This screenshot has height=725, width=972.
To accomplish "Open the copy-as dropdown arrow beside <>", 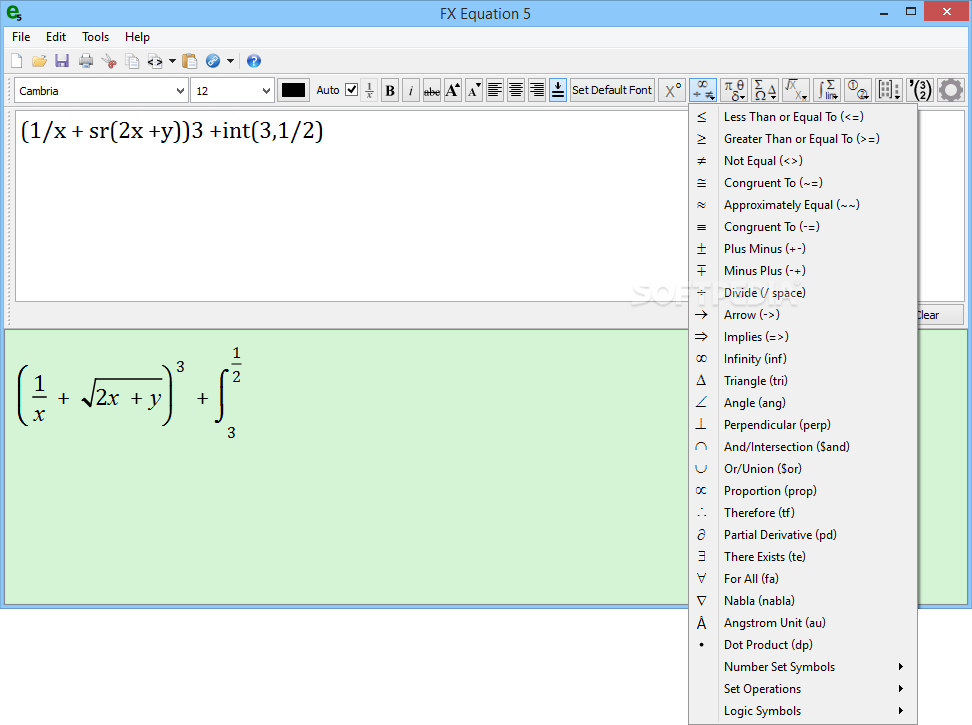I will (172, 61).
